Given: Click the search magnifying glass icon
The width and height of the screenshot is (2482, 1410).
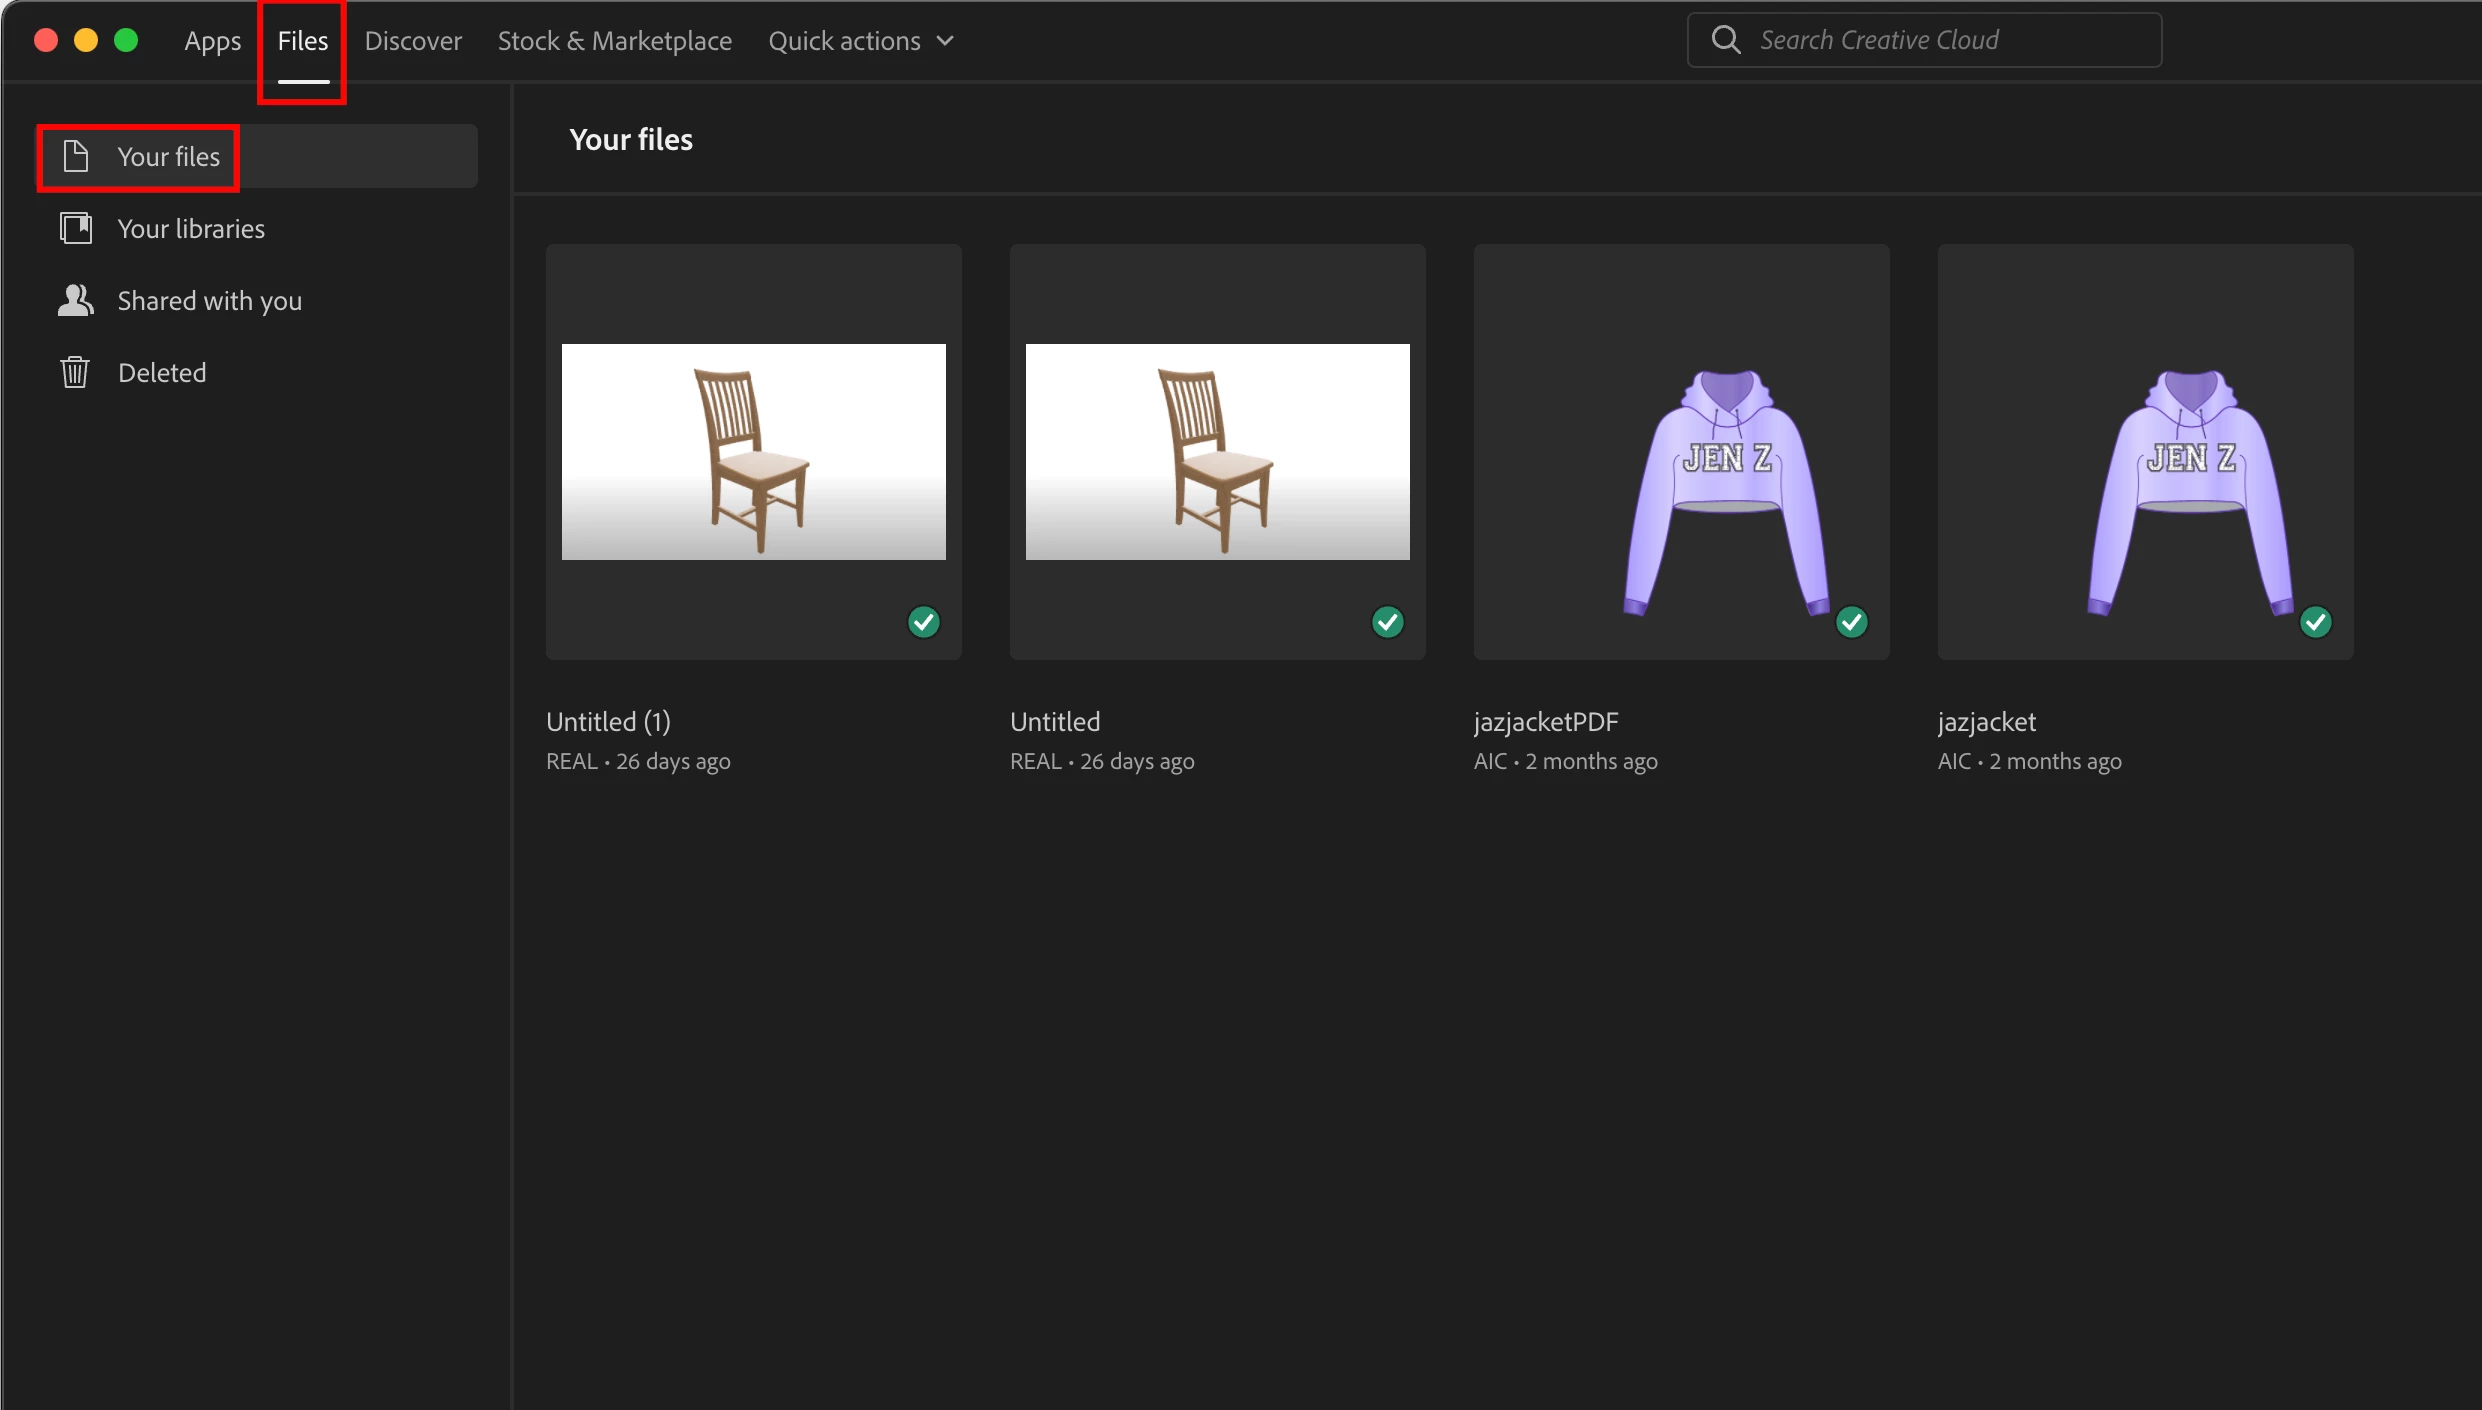Looking at the screenshot, I should click(1726, 40).
